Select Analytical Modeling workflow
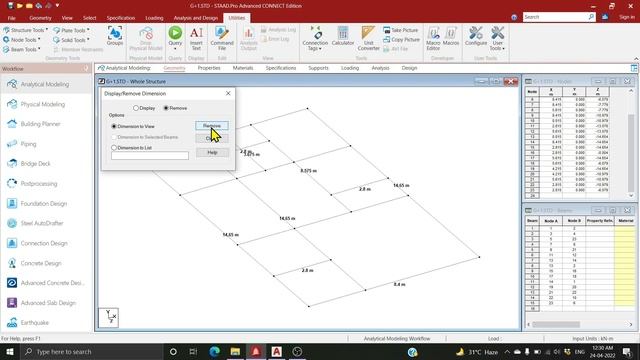The image size is (640, 360). tap(46, 84)
